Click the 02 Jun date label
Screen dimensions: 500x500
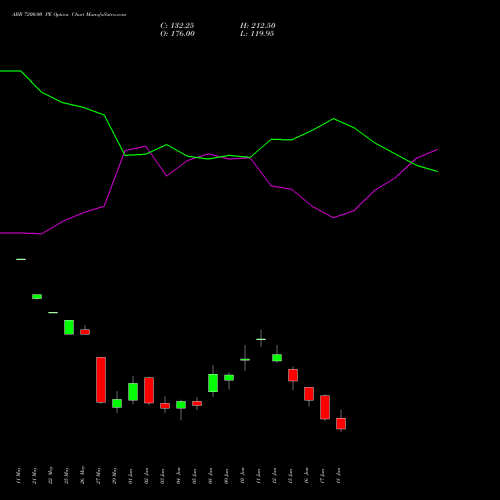147,476
